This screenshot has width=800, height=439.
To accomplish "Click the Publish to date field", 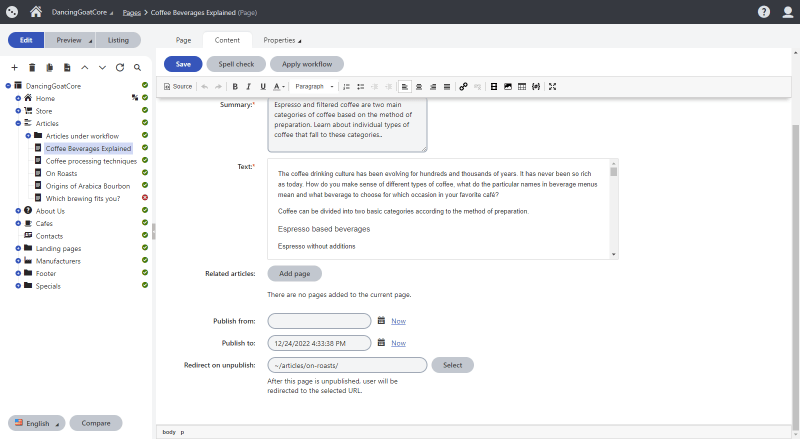I will point(319,343).
